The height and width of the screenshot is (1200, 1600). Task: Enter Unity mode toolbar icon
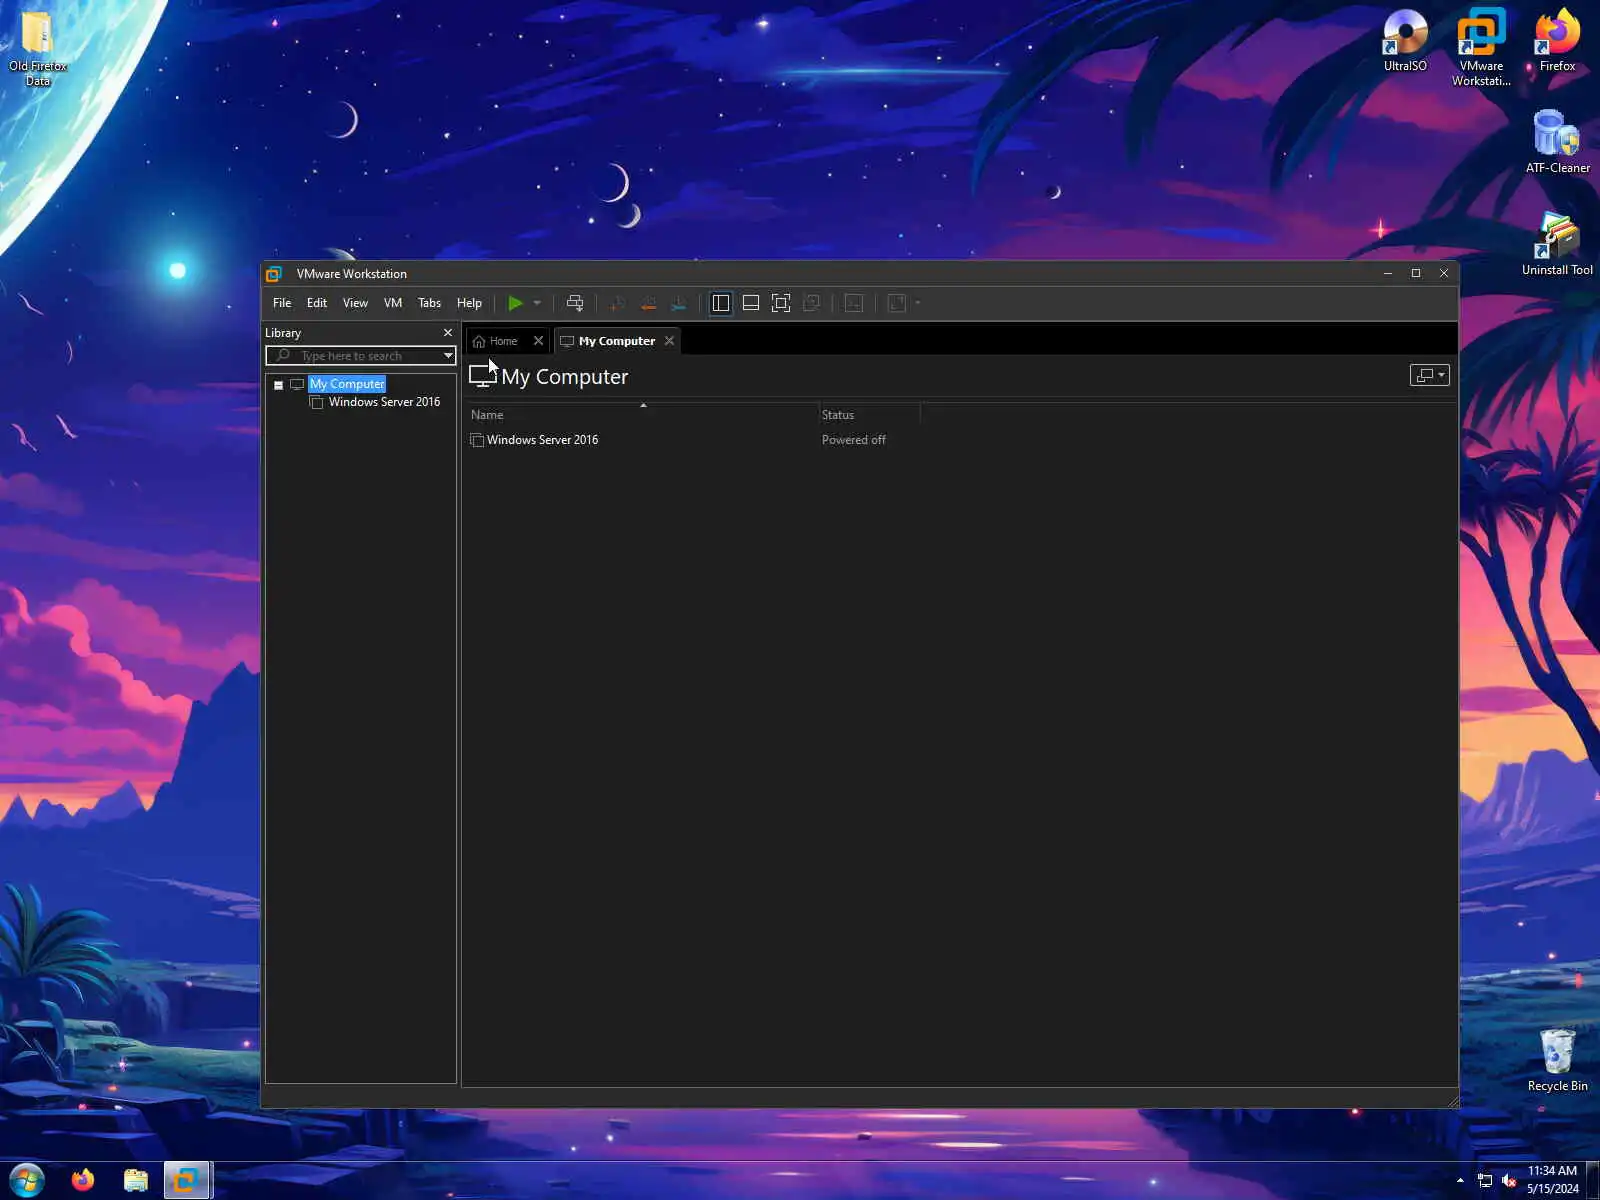coord(812,303)
